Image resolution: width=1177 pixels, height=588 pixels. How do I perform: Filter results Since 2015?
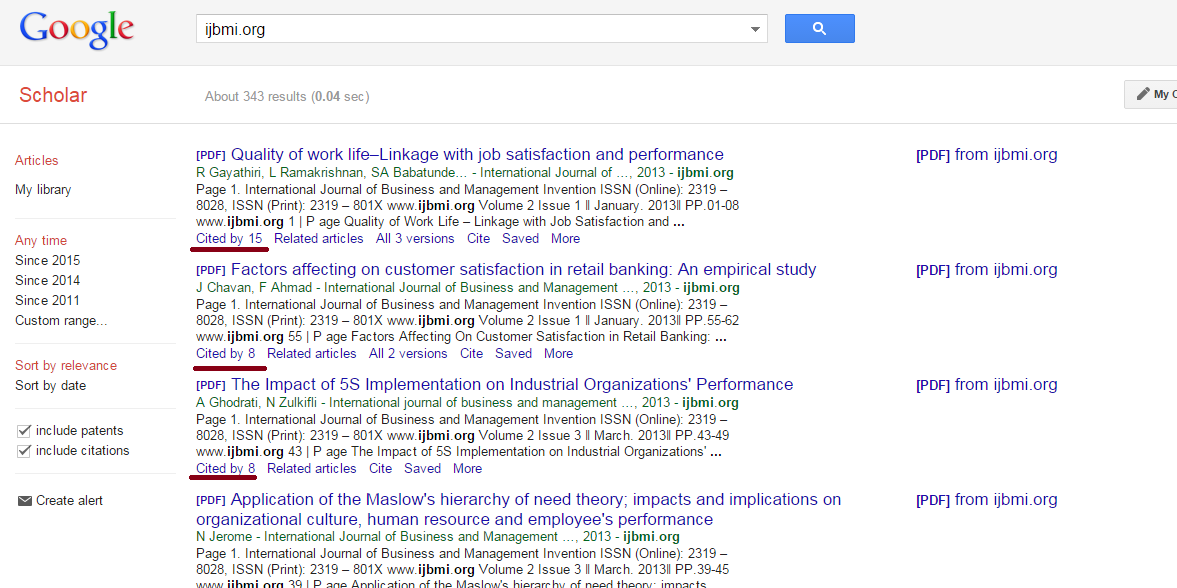(47, 261)
